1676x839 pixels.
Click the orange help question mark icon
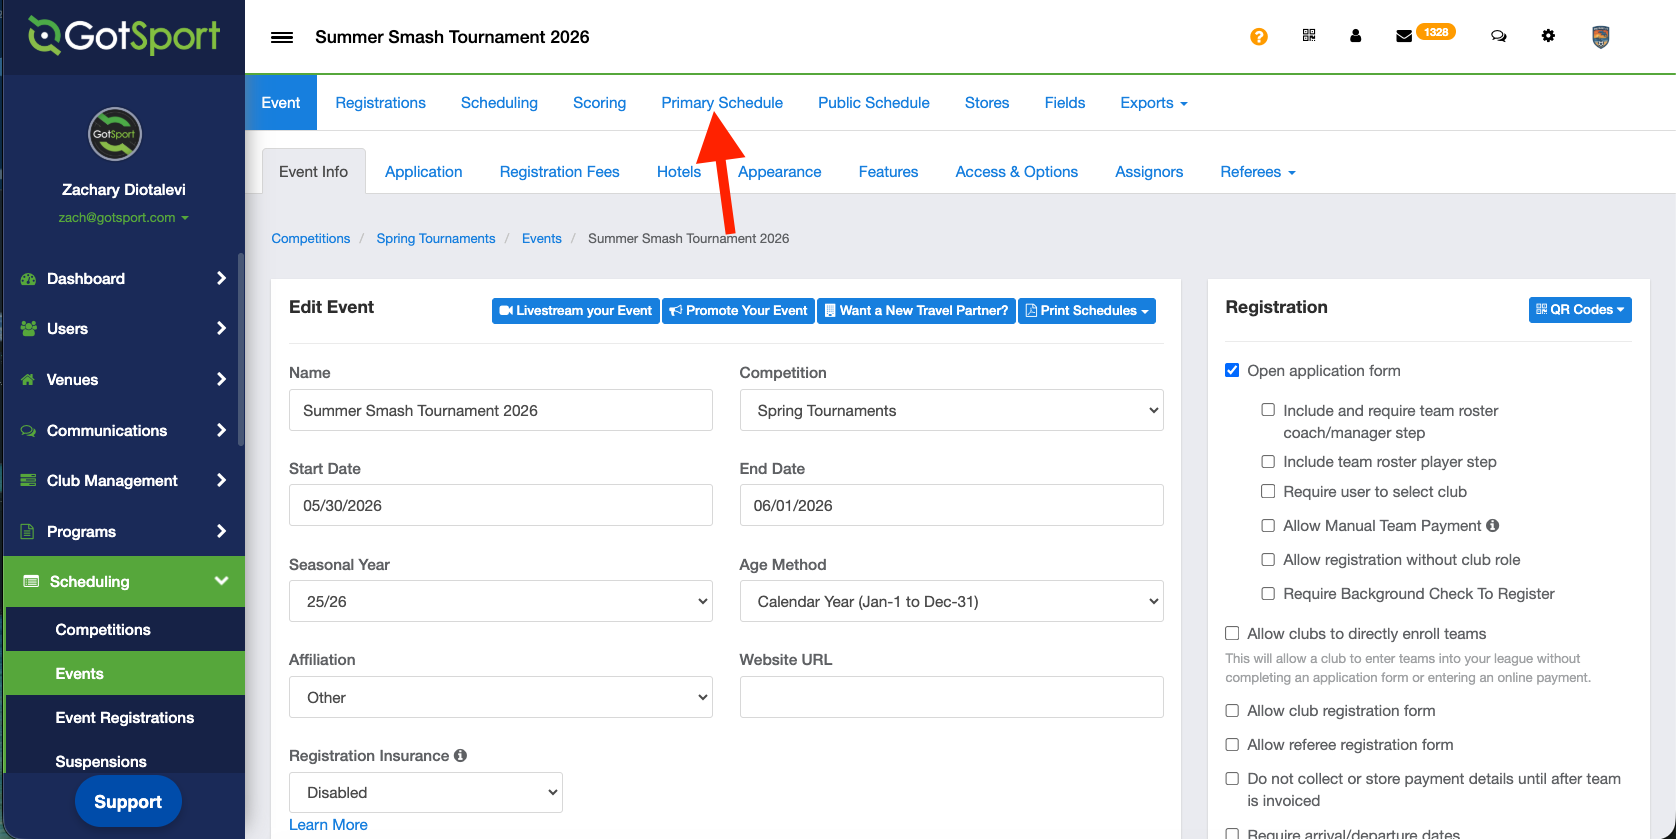click(1258, 37)
